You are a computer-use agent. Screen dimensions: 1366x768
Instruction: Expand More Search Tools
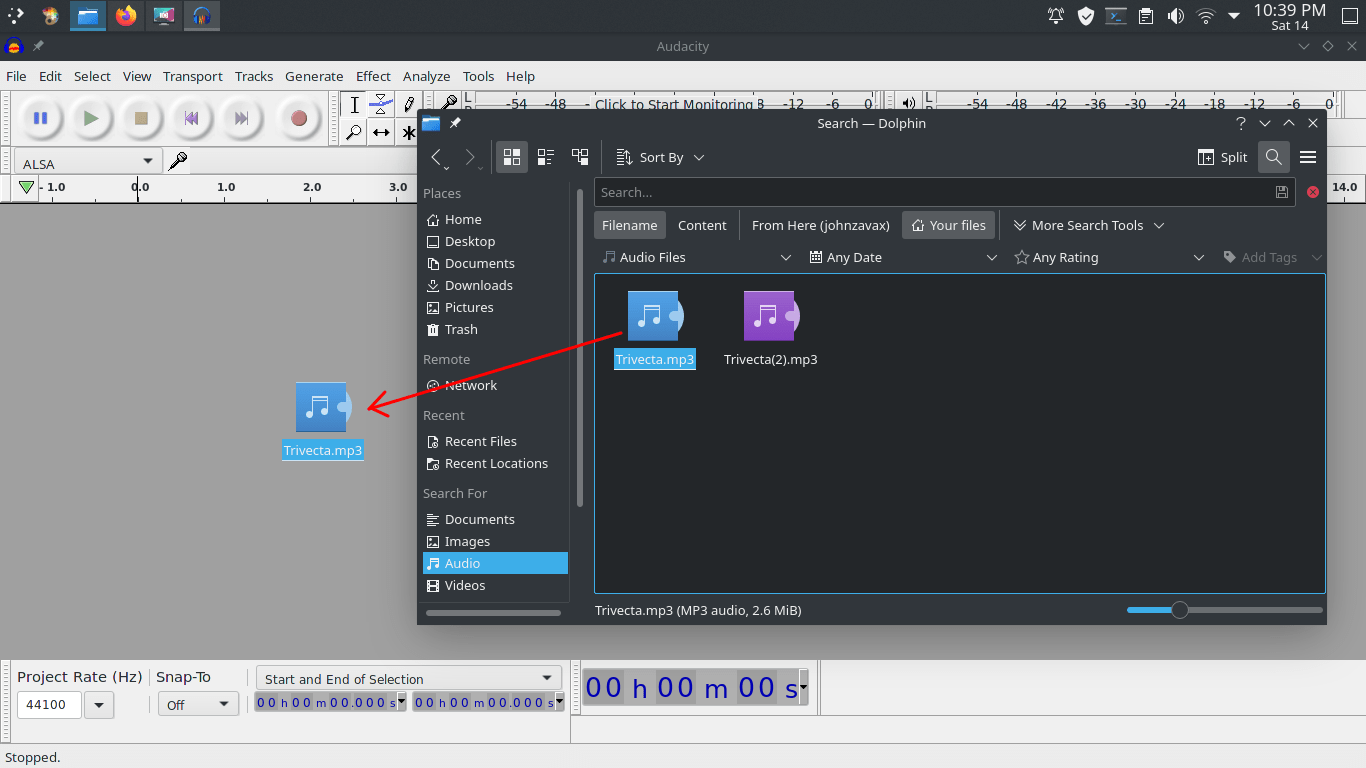1088,225
